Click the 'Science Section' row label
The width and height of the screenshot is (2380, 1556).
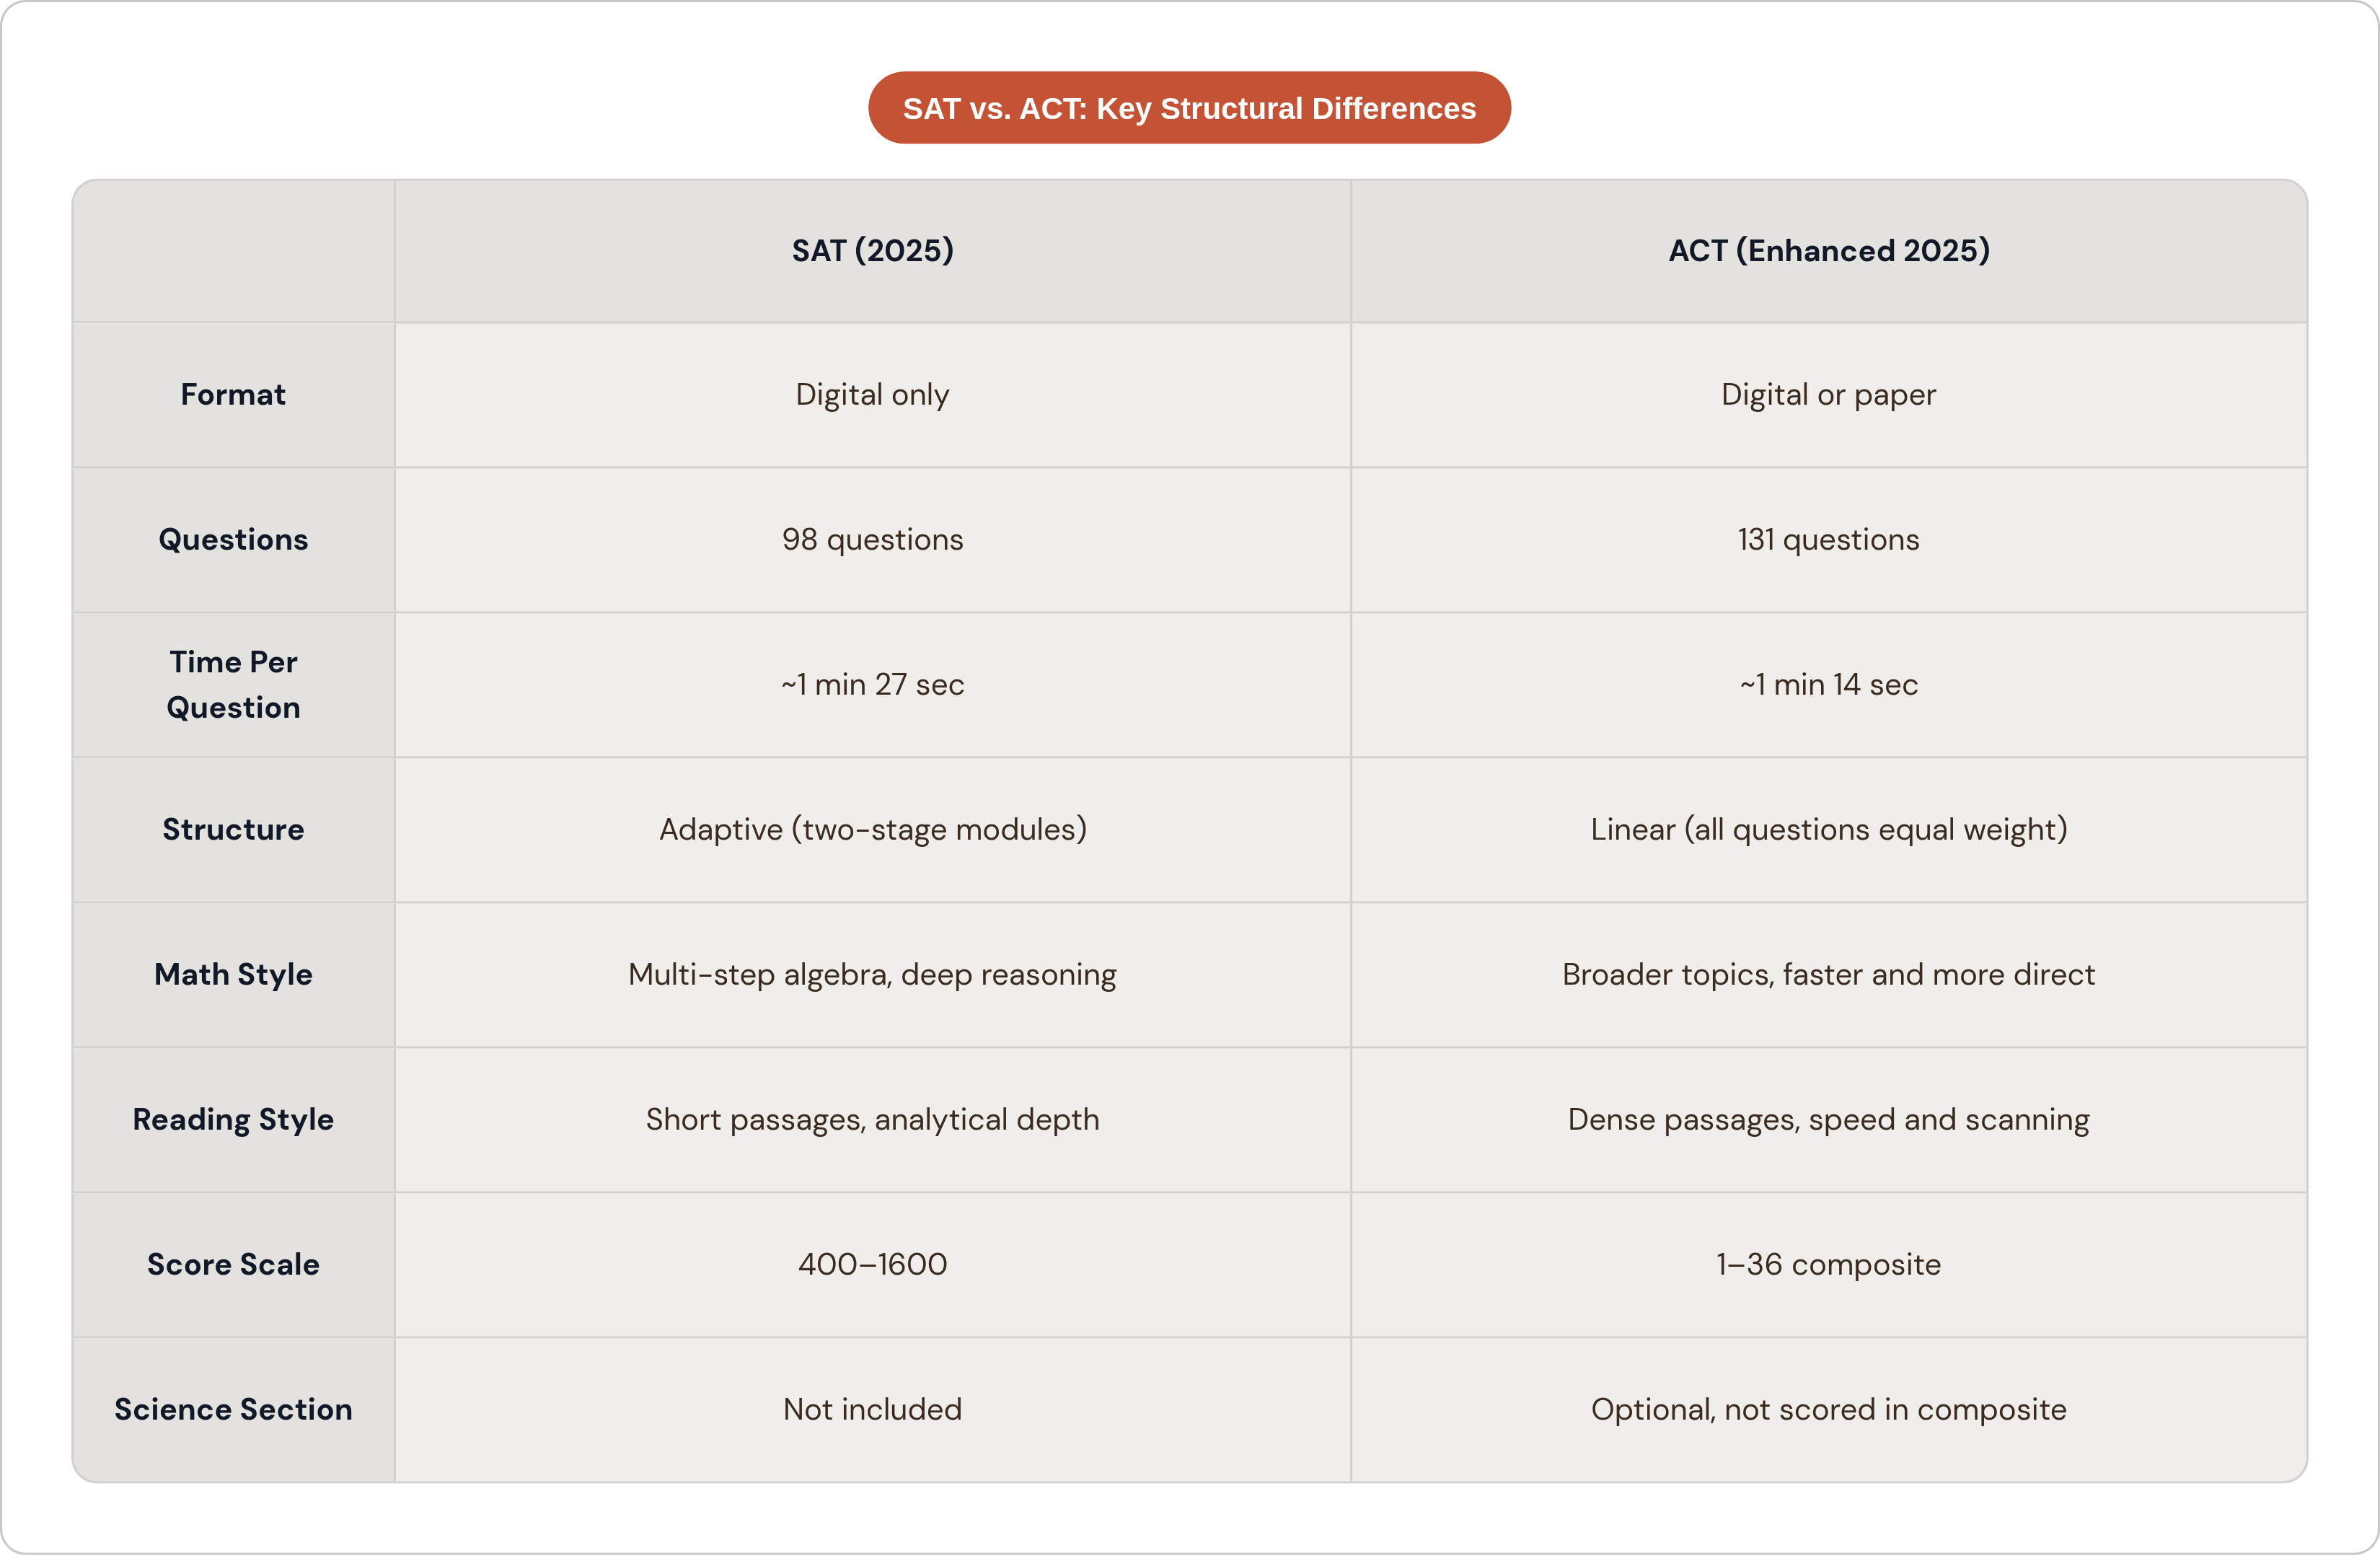point(233,1410)
